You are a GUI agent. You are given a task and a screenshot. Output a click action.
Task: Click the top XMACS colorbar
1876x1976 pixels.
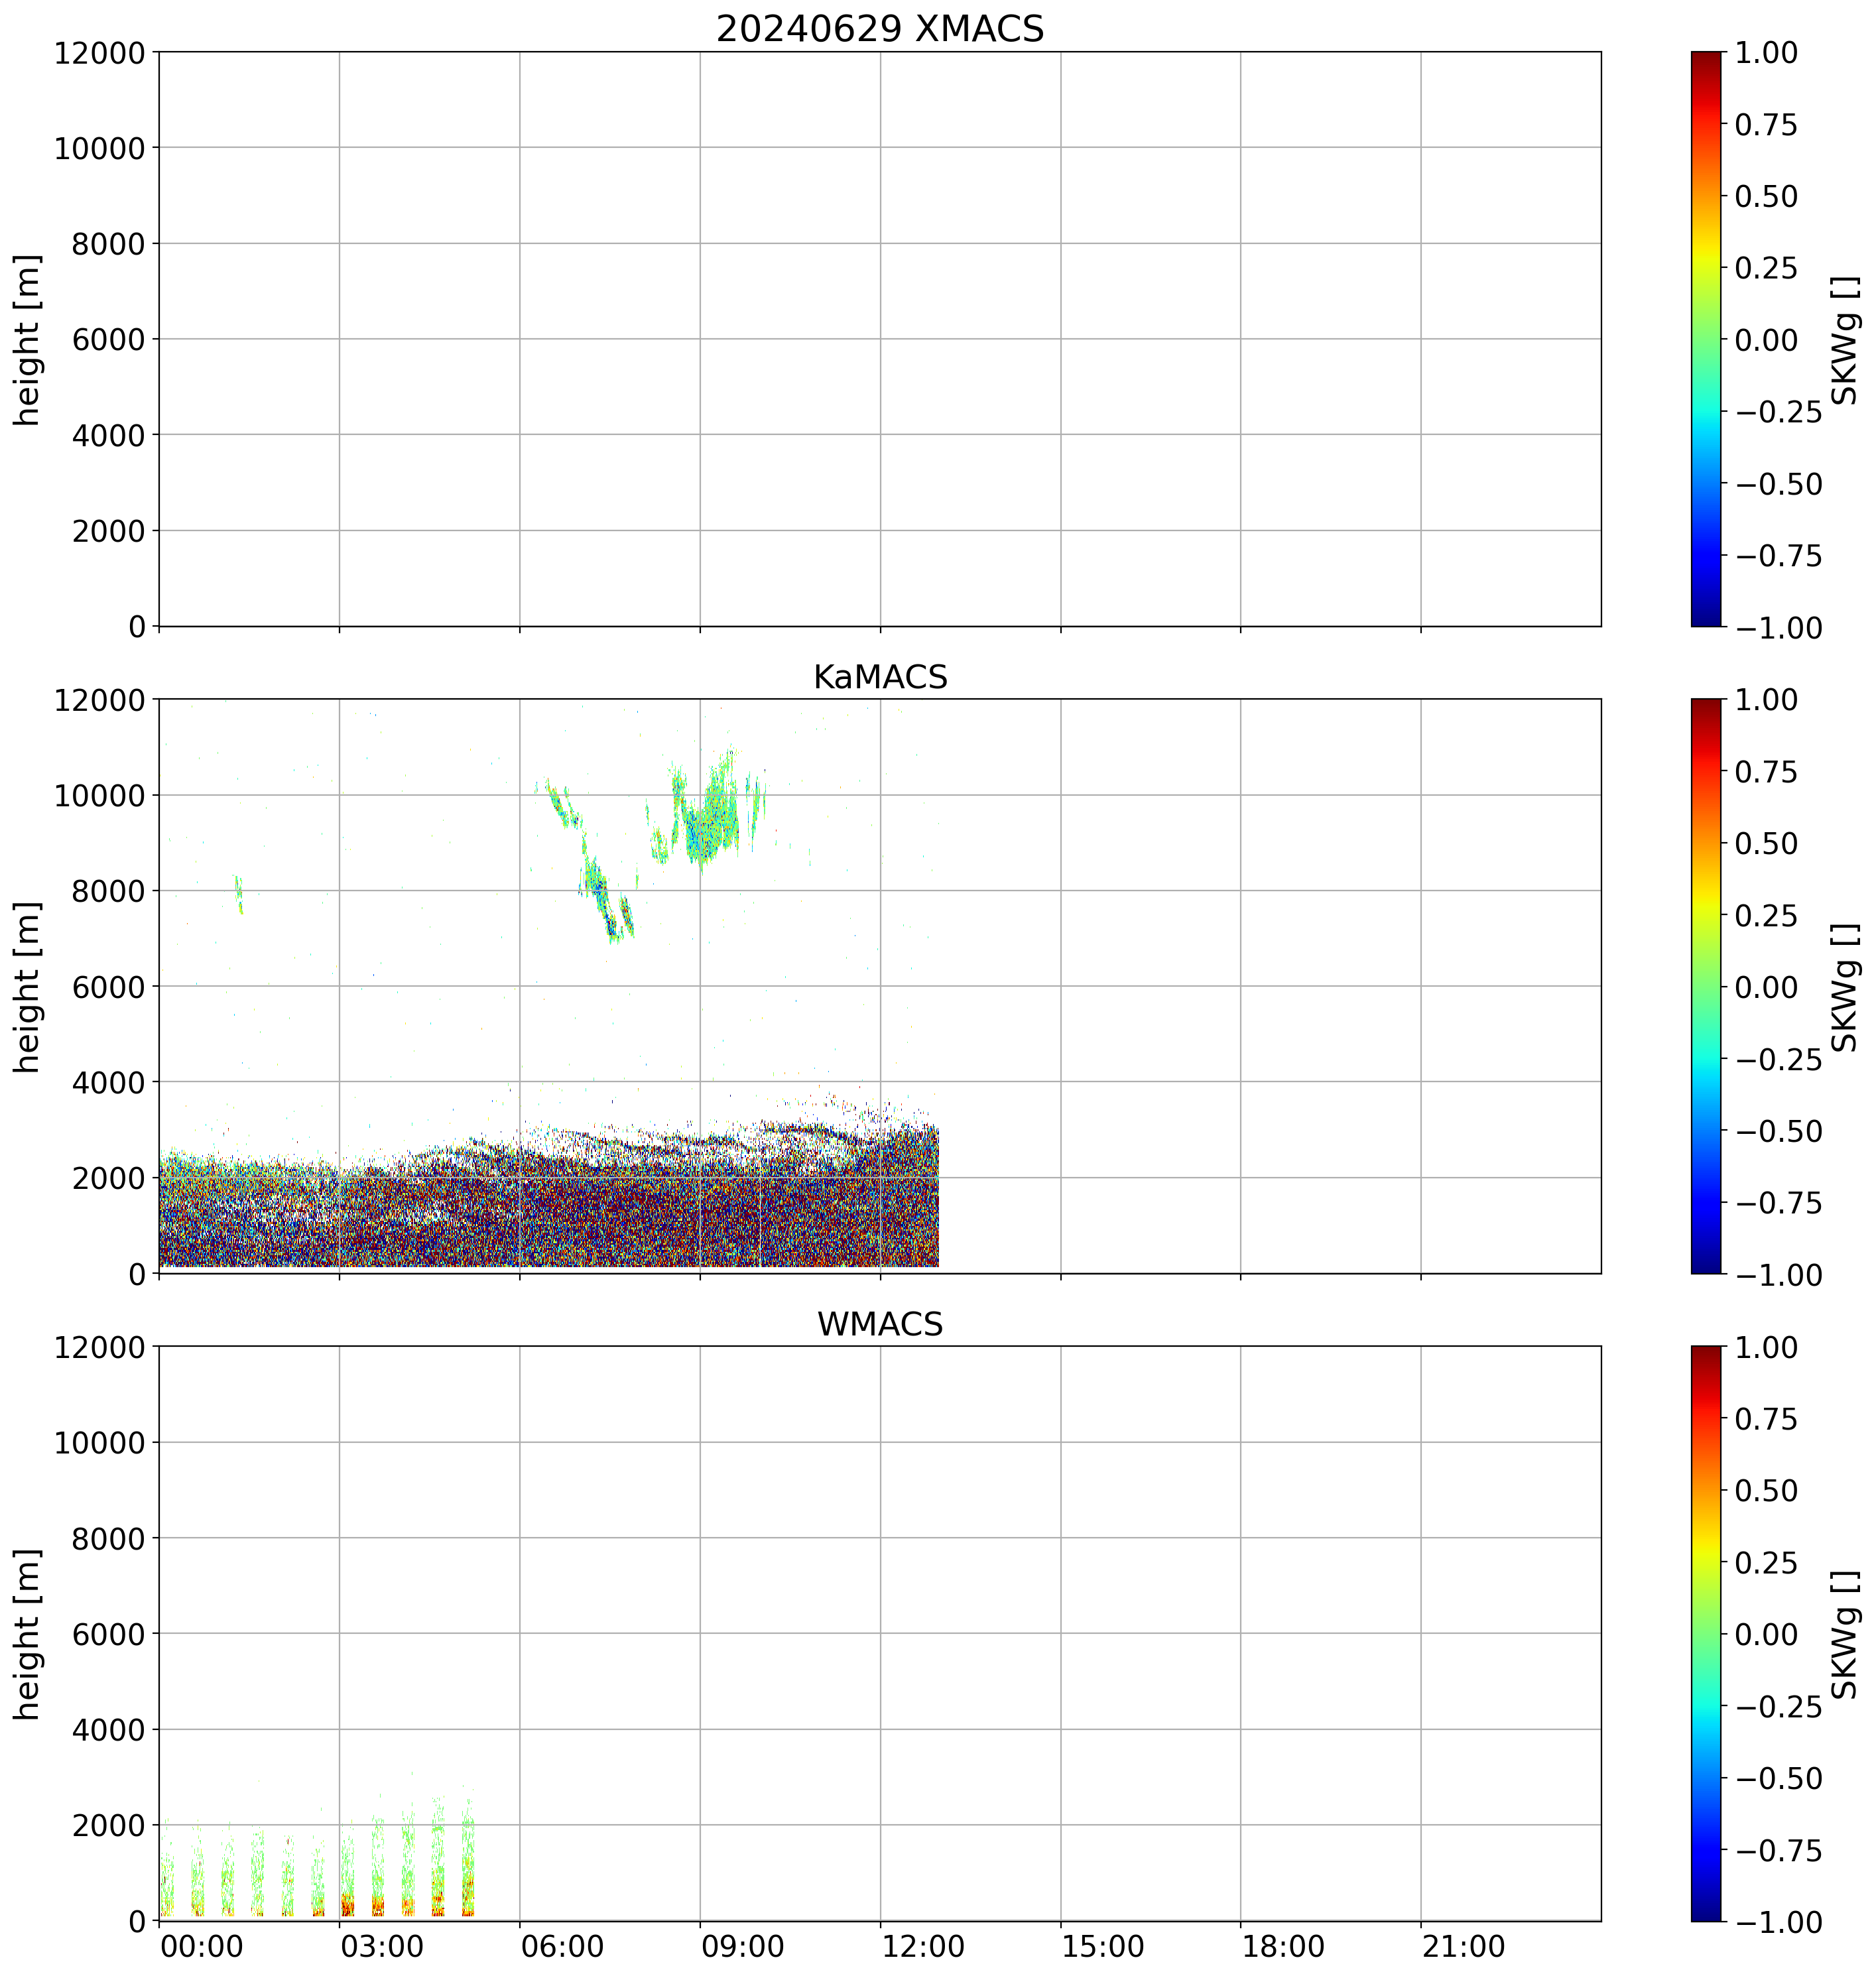tap(1706, 339)
